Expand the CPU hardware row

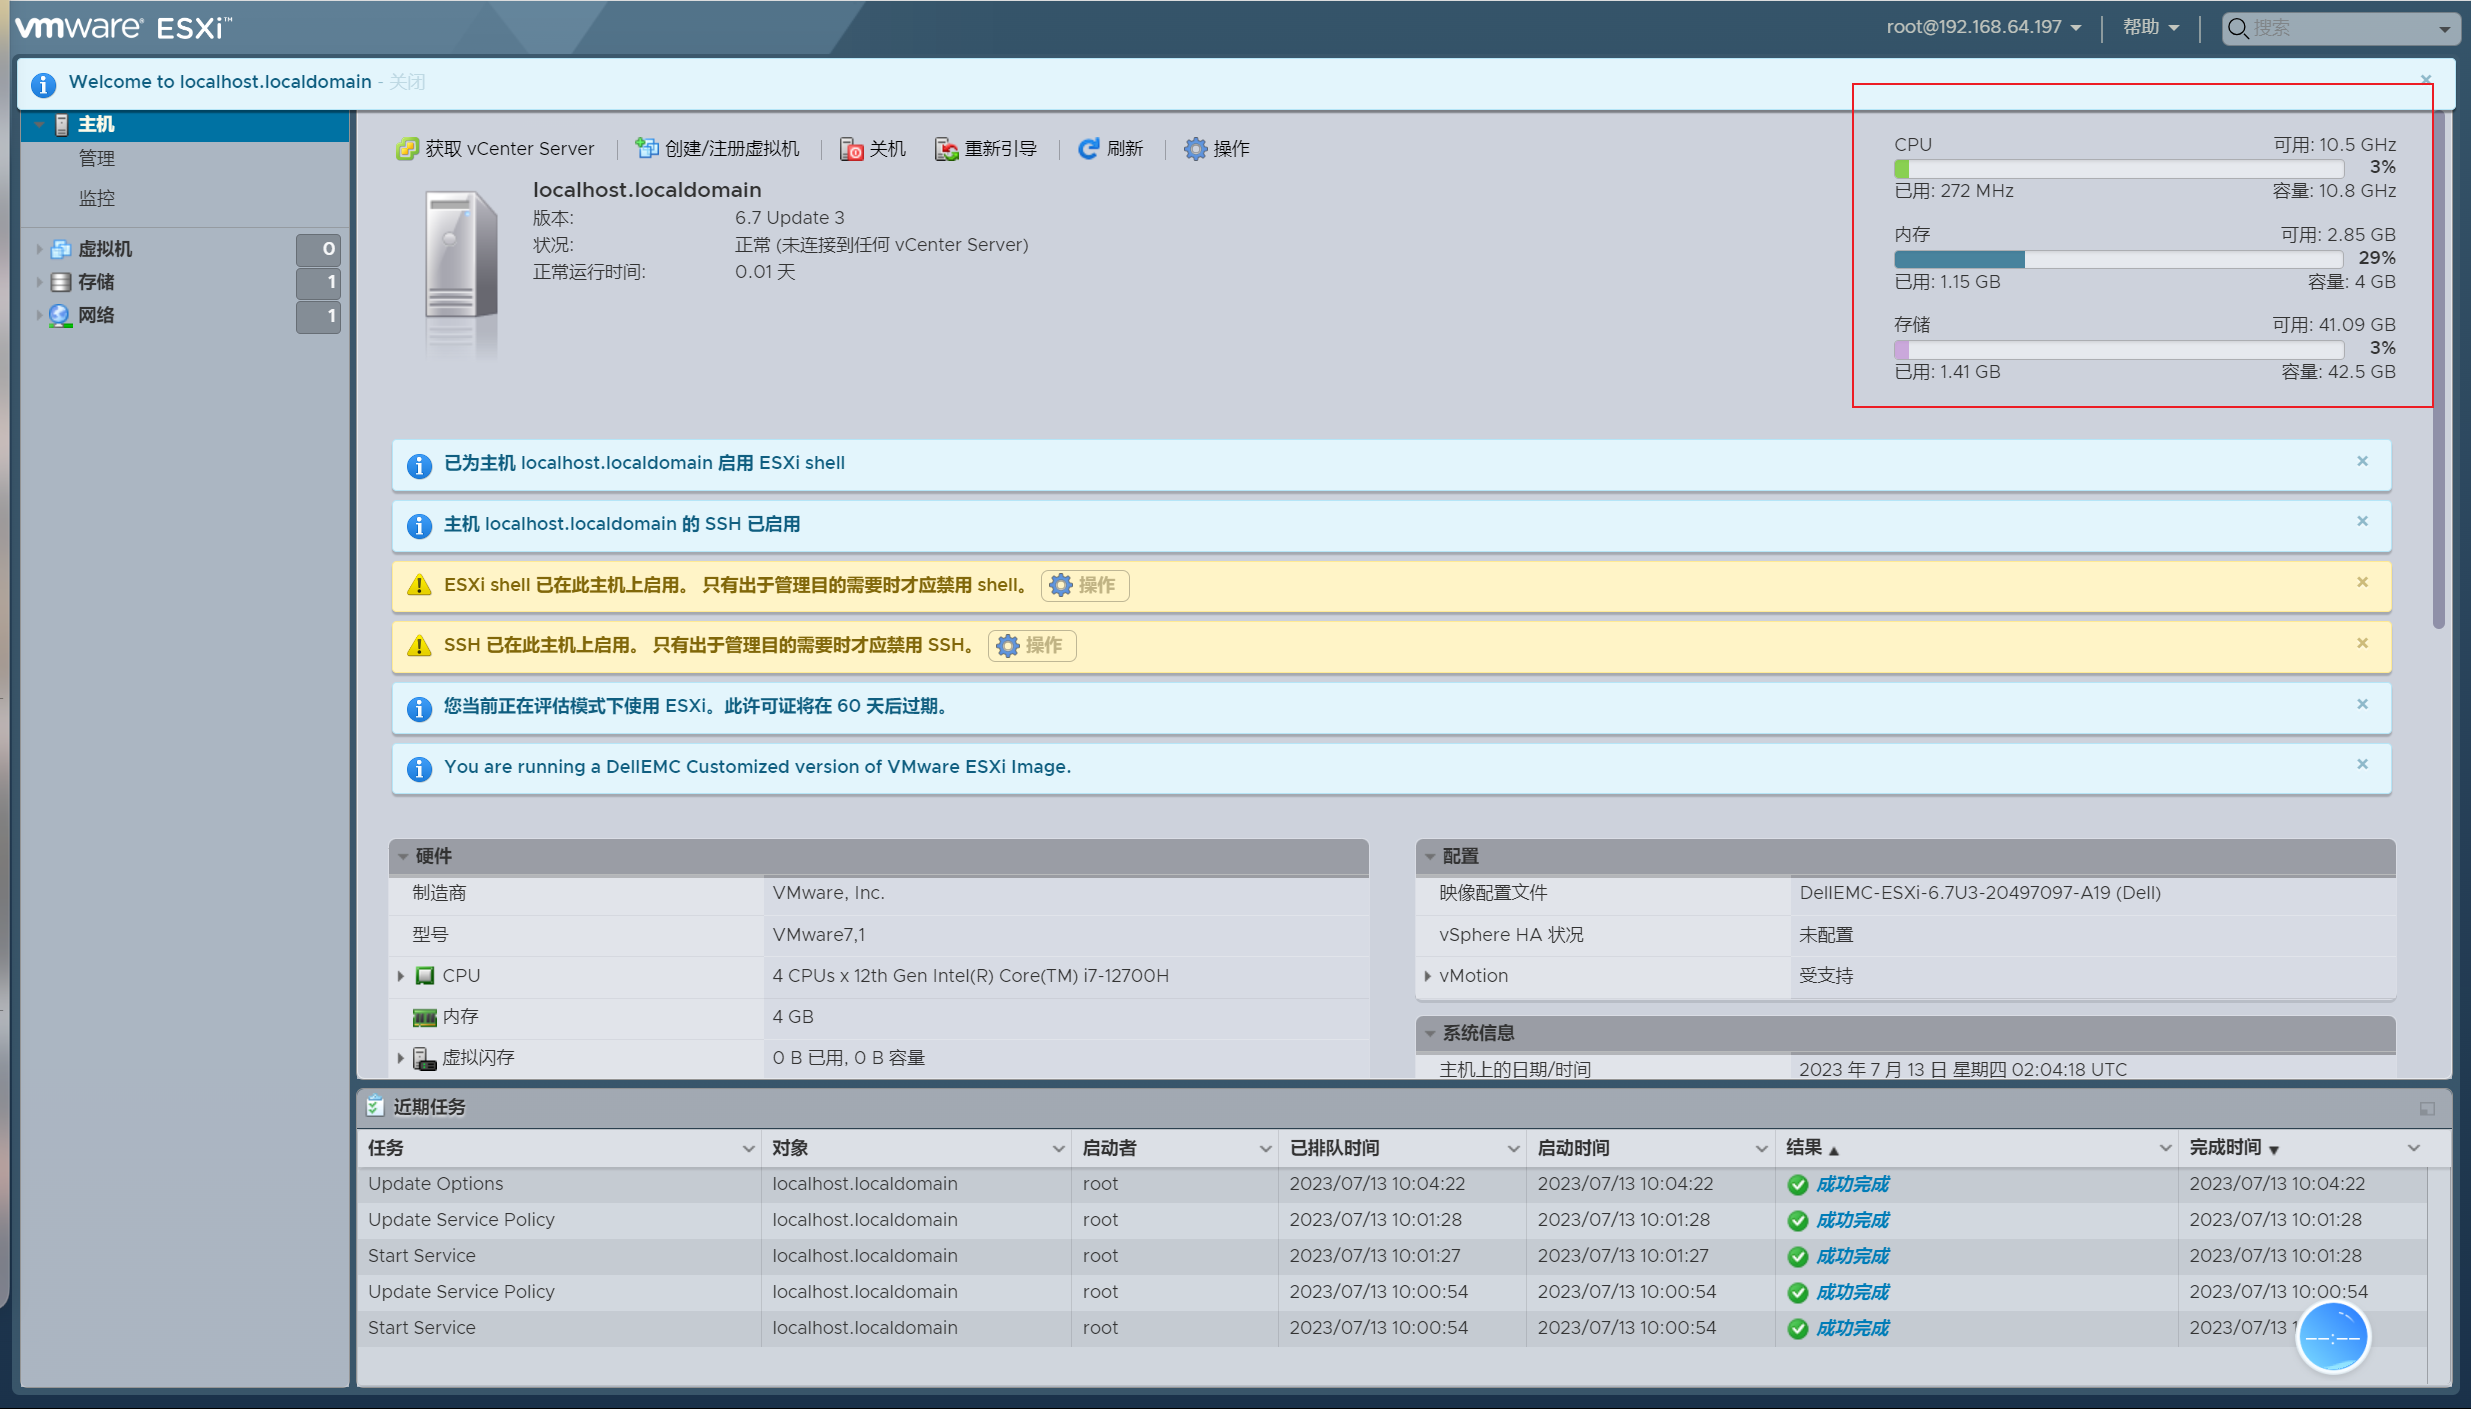[x=401, y=976]
